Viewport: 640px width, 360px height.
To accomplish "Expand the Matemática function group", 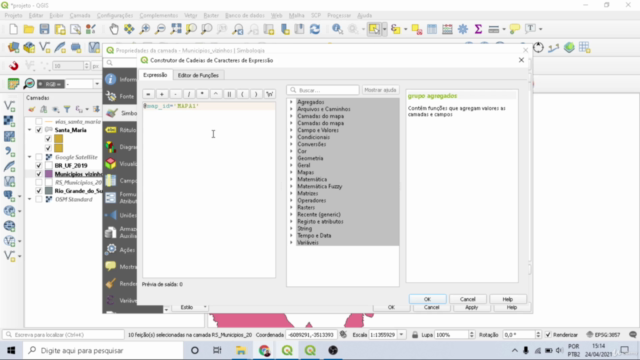I will coord(291,179).
